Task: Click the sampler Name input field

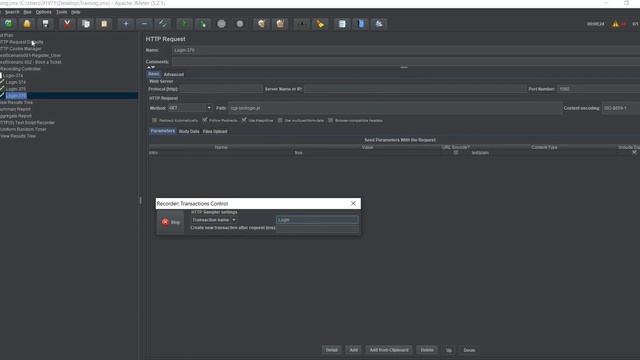Action: pos(406,50)
